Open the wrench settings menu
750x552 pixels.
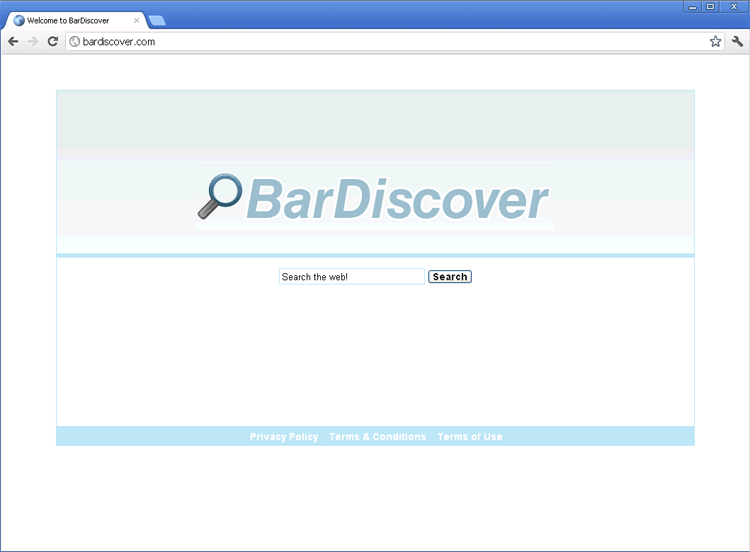737,41
